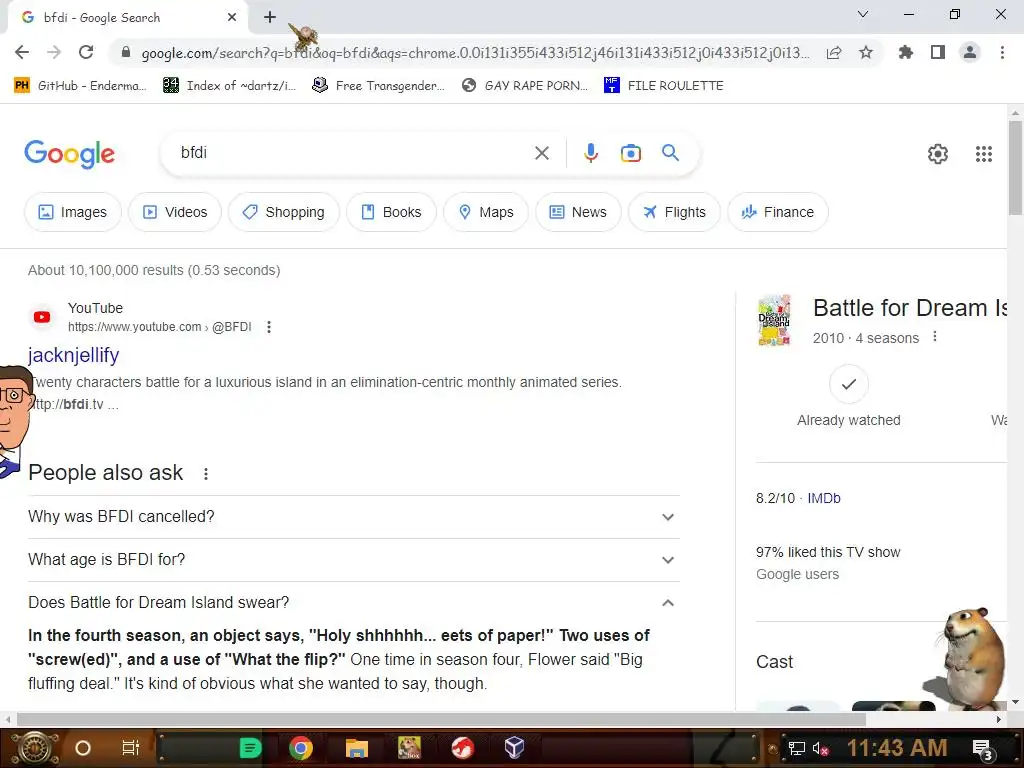The width and height of the screenshot is (1024, 768).
Task: Open the Windows Start button
Action: pos(35,748)
